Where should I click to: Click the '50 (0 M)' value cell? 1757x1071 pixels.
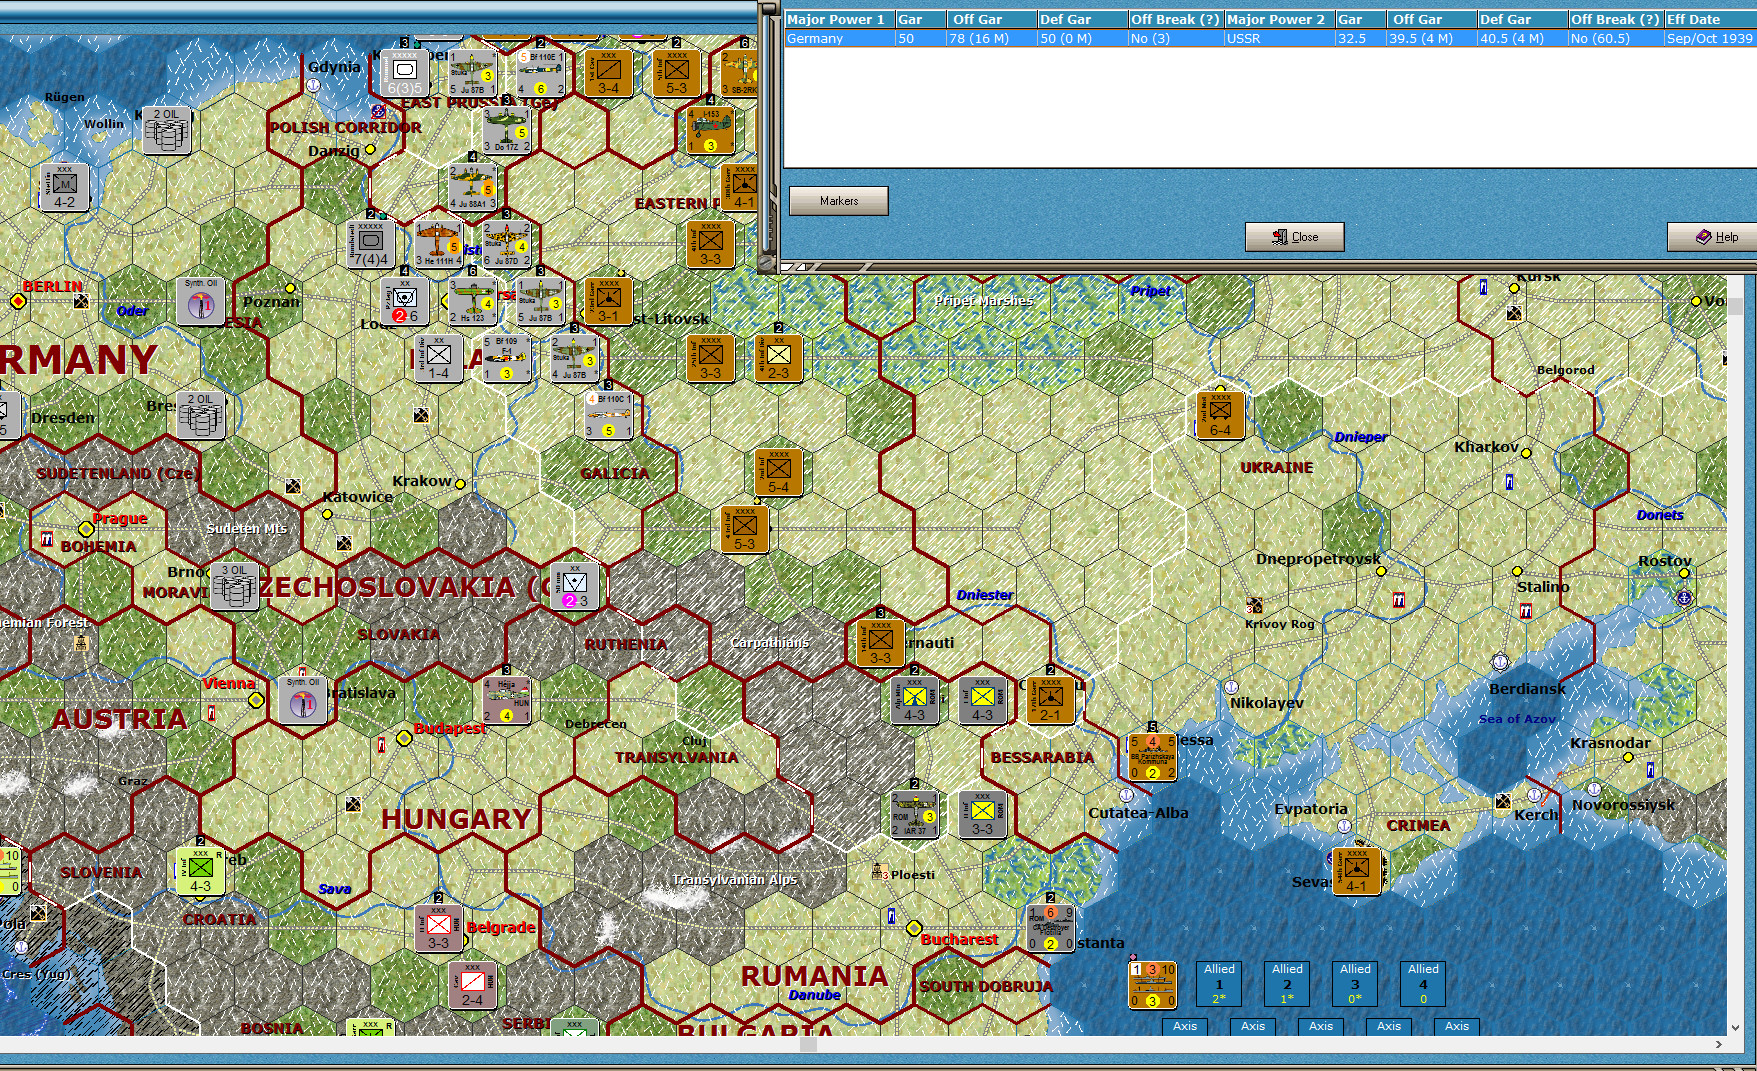(1082, 38)
